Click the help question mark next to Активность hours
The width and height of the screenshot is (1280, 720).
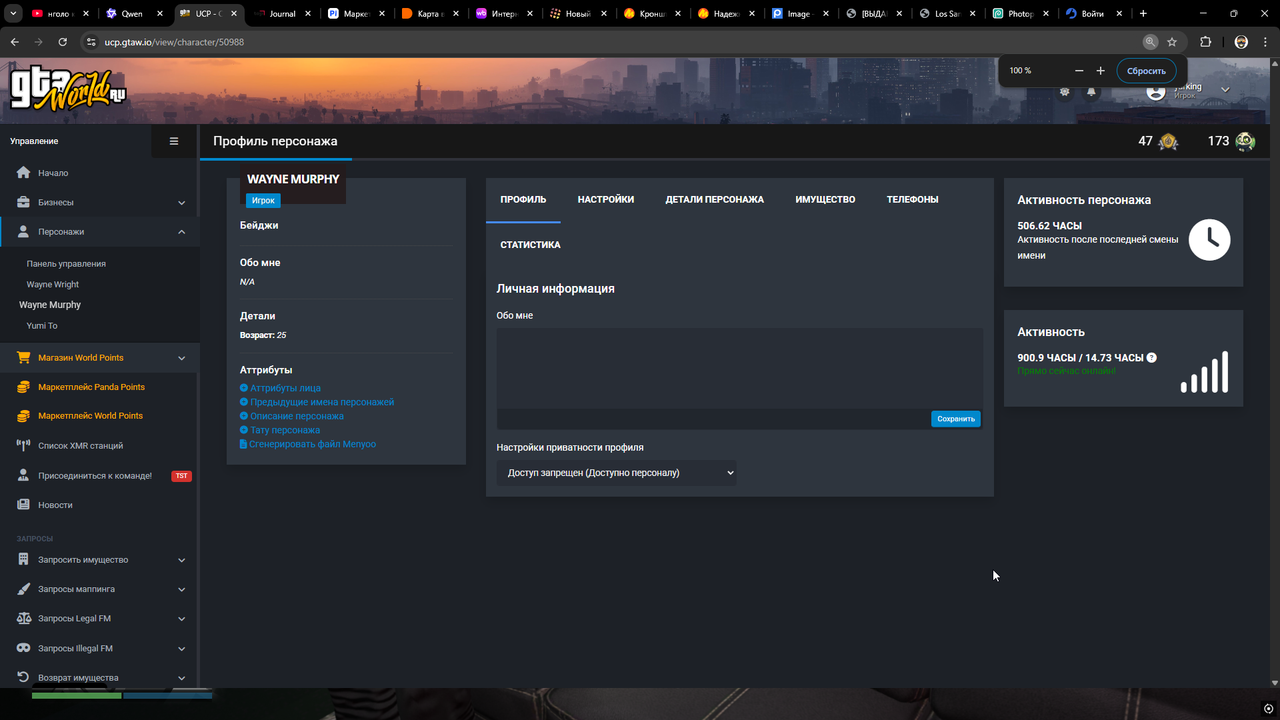click(1152, 357)
